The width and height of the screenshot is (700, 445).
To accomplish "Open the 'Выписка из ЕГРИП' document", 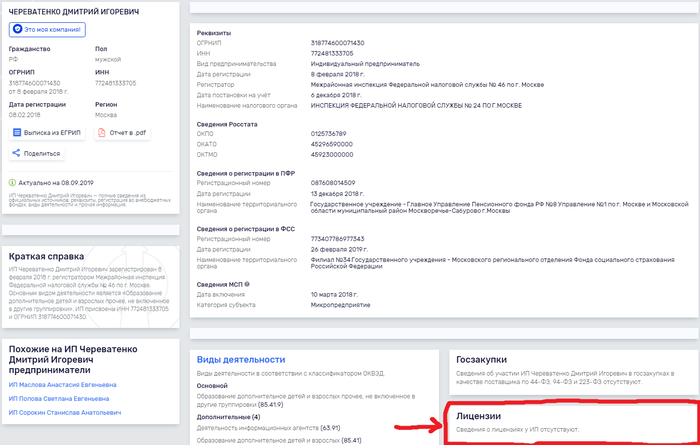I will tap(47, 133).
